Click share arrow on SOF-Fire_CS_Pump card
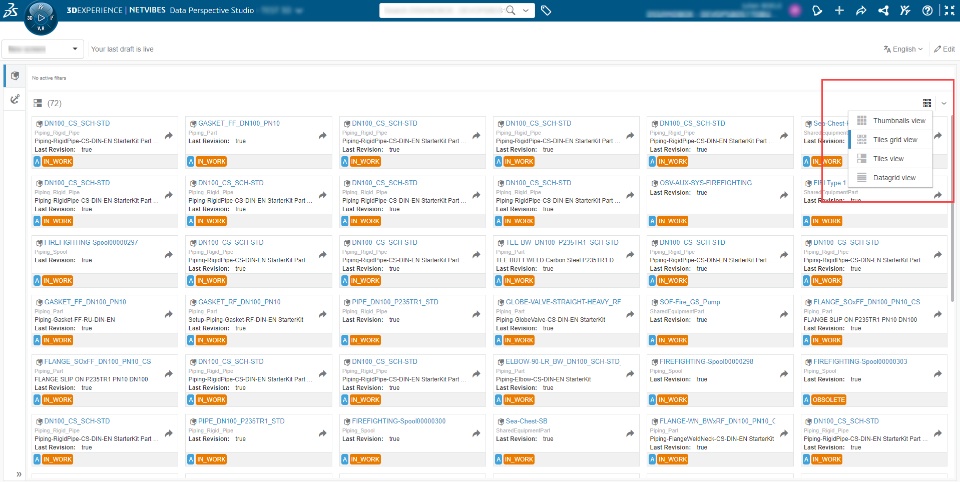This screenshot has height=482, width=960. [x=783, y=314]
